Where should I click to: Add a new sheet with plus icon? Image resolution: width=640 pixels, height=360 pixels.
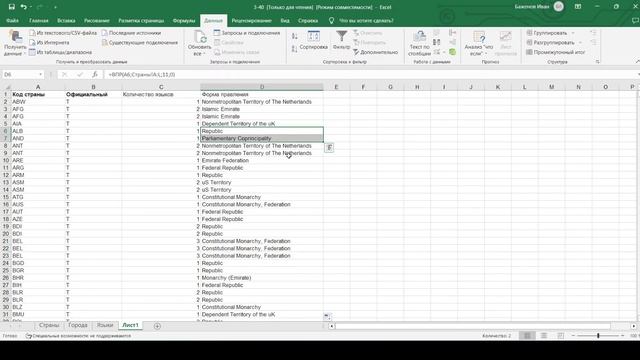[x=157, y=326]
